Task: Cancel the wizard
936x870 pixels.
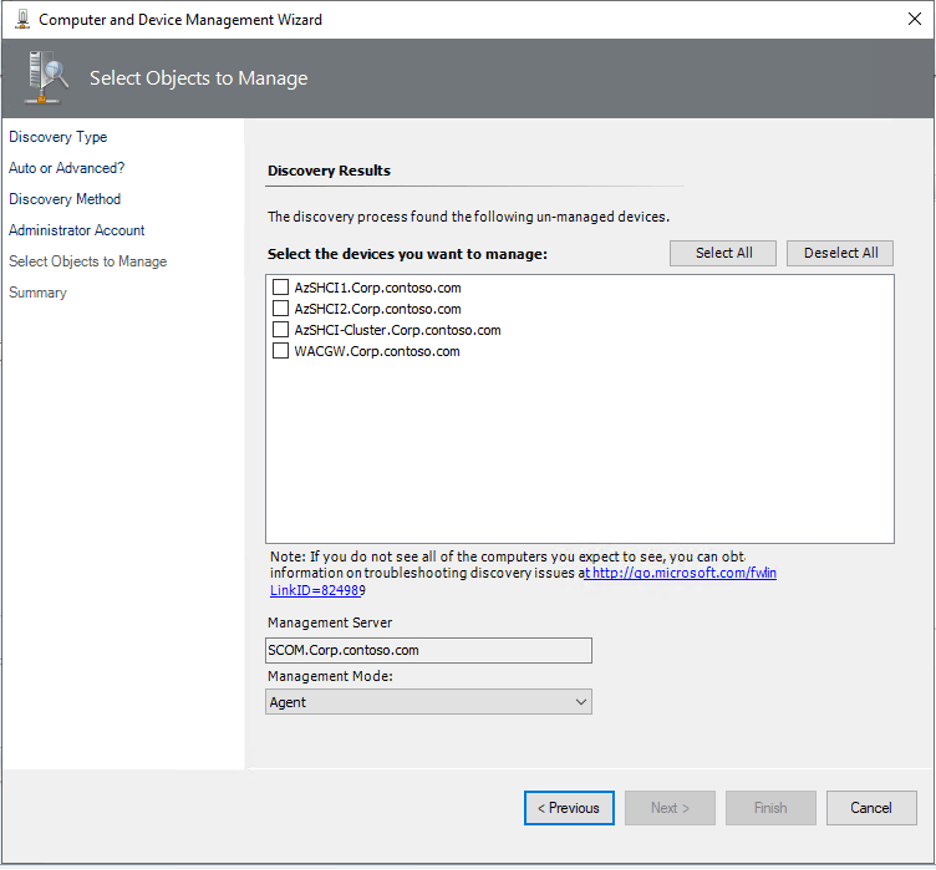Action: click(x=871, y=808)
